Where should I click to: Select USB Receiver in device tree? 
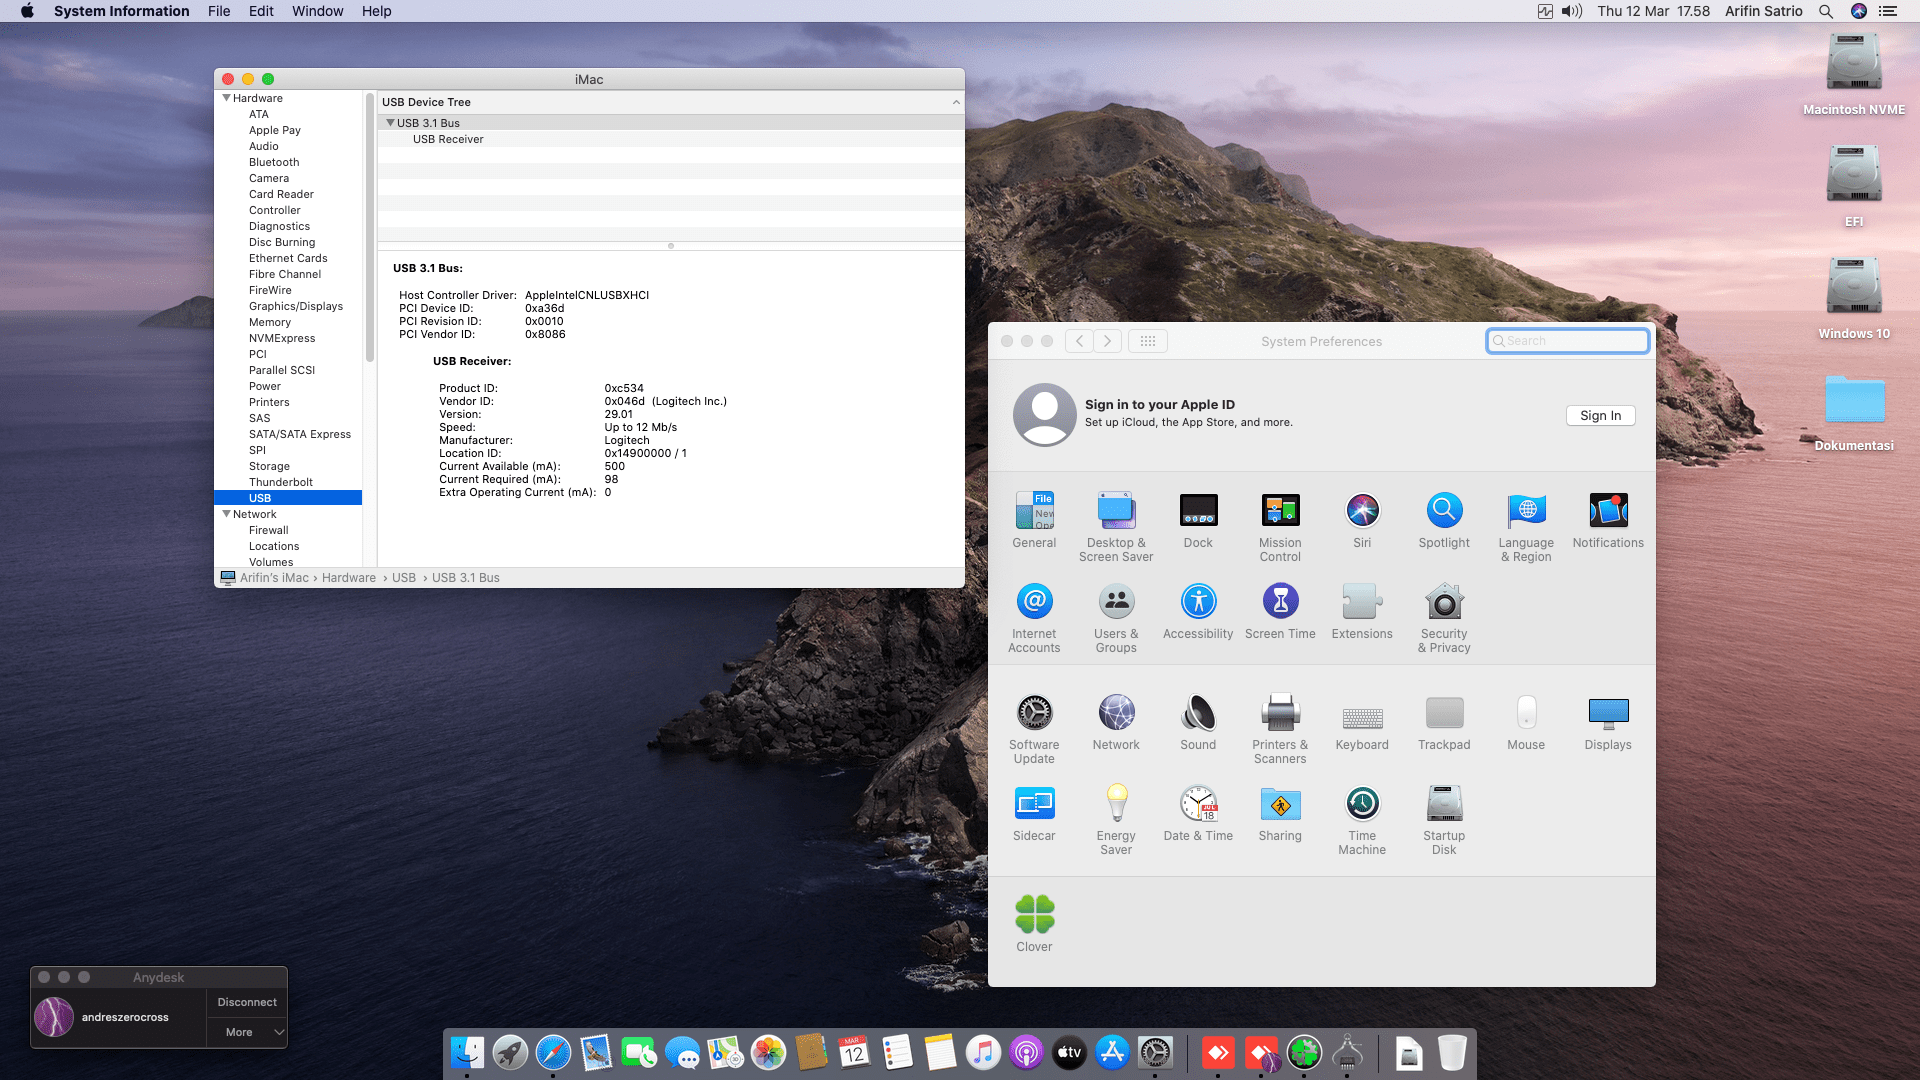[x=448, y=139]
